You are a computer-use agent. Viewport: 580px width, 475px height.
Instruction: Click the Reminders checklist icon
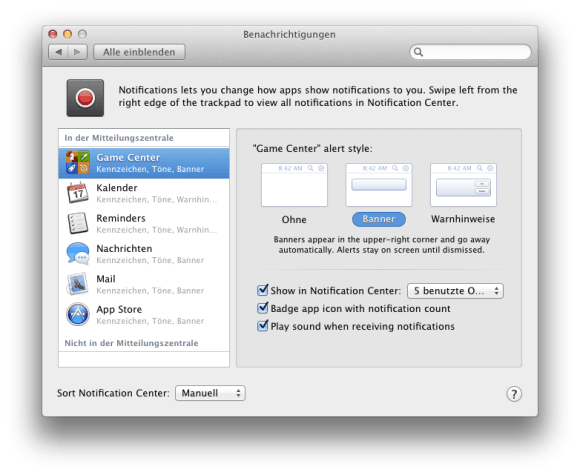tap(78, 223)
